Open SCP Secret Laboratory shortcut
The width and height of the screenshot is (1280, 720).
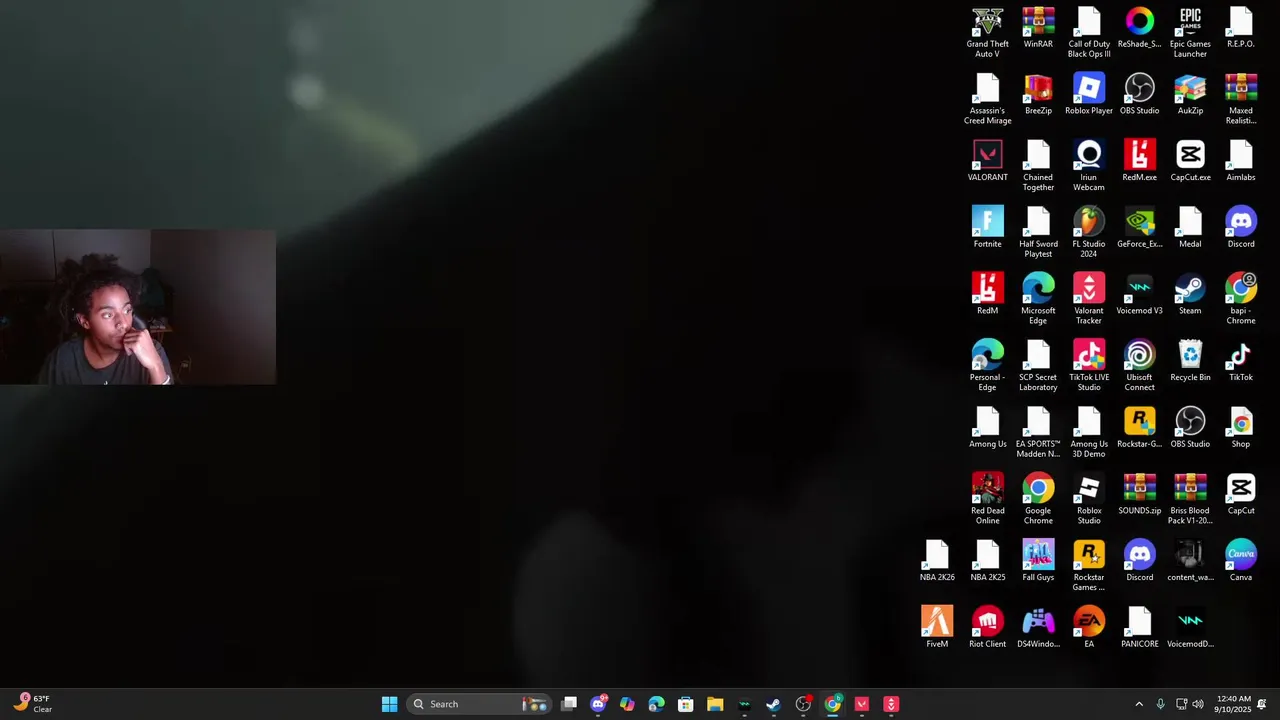(1038, 366)
